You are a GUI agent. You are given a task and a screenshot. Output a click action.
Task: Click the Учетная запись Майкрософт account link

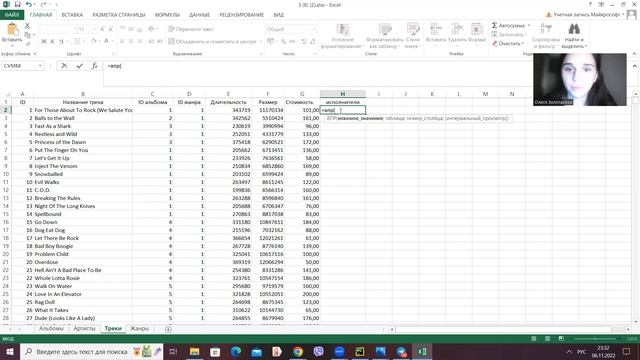pos(586,15)
